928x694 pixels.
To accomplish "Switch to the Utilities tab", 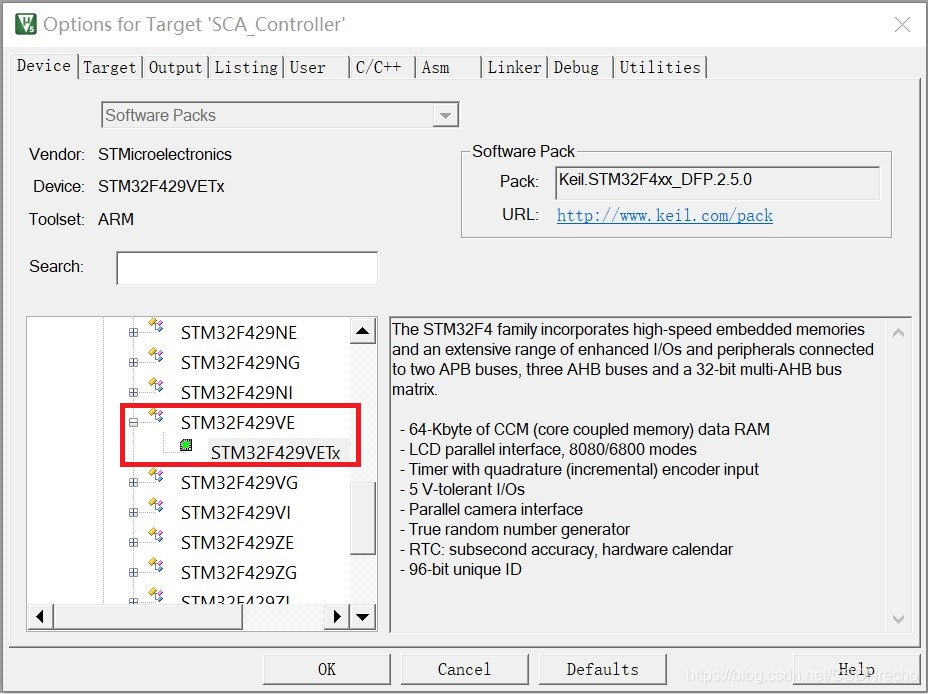I will [660, 67].
